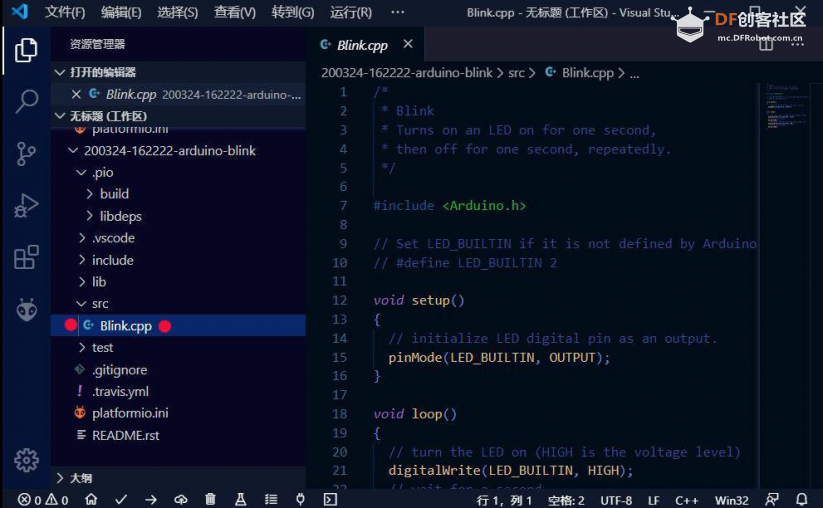Viewport: 823px width, 508px height.
Task: Place cursor on line 15 pinMode code
Action: pyautogui.click(x=499, y=357)
